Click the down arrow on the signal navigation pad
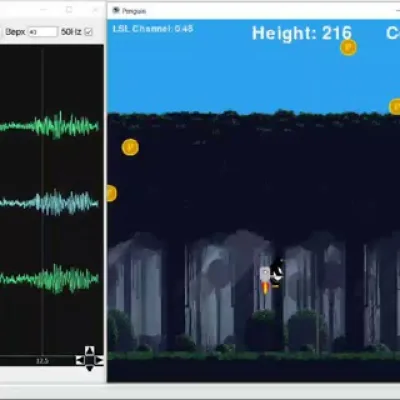The width and height of the screenshot is (400, 400). click(x=89, y=368)
